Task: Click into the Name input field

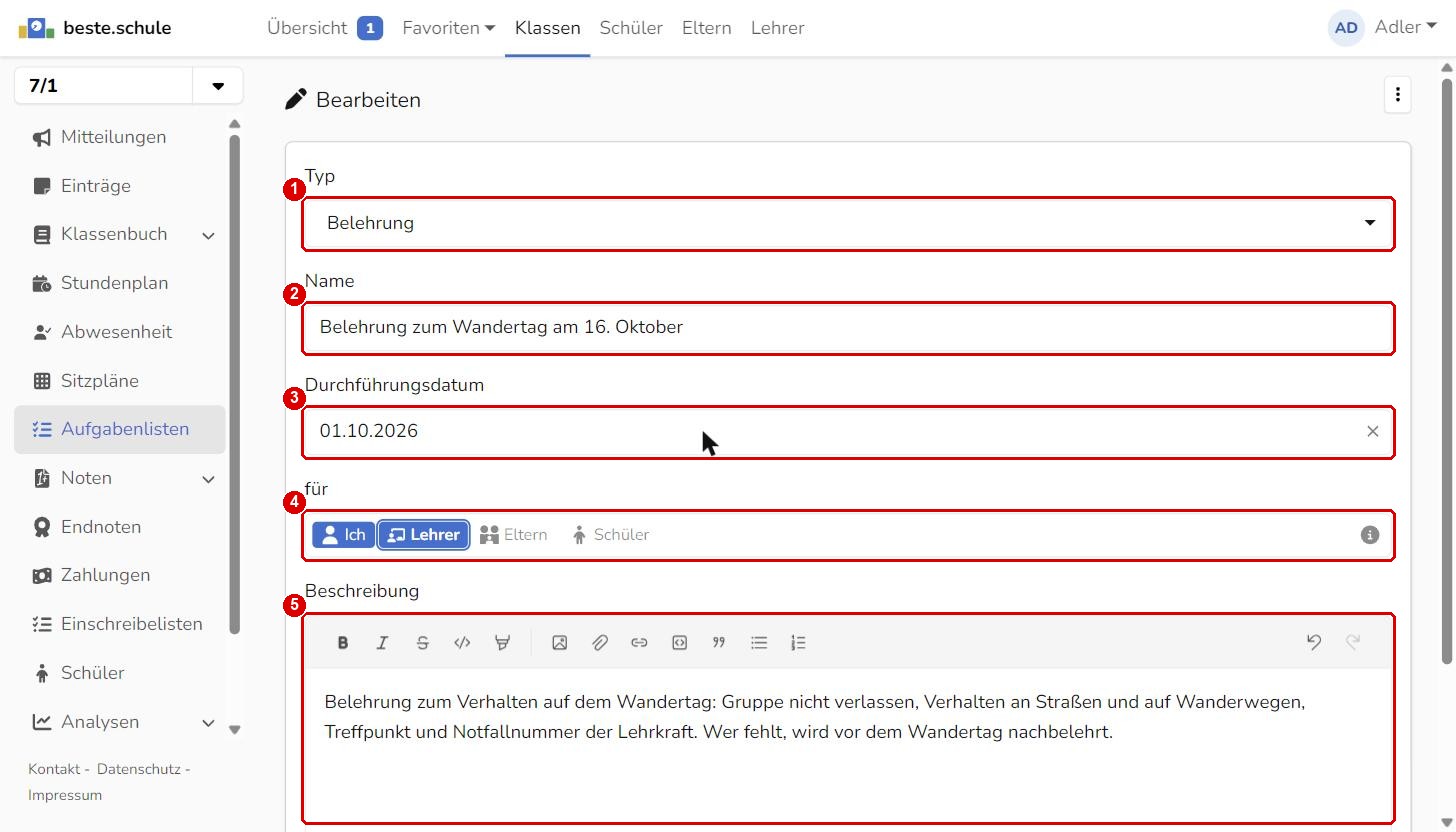Action: click(x=848, y=327)
